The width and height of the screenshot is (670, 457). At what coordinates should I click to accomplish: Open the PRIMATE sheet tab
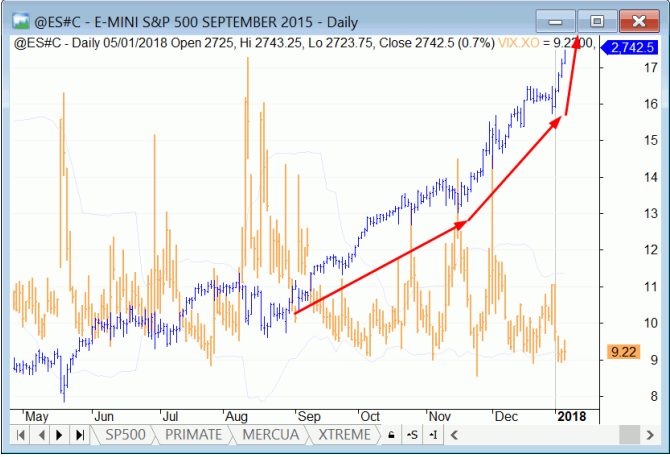click(192, 435)
